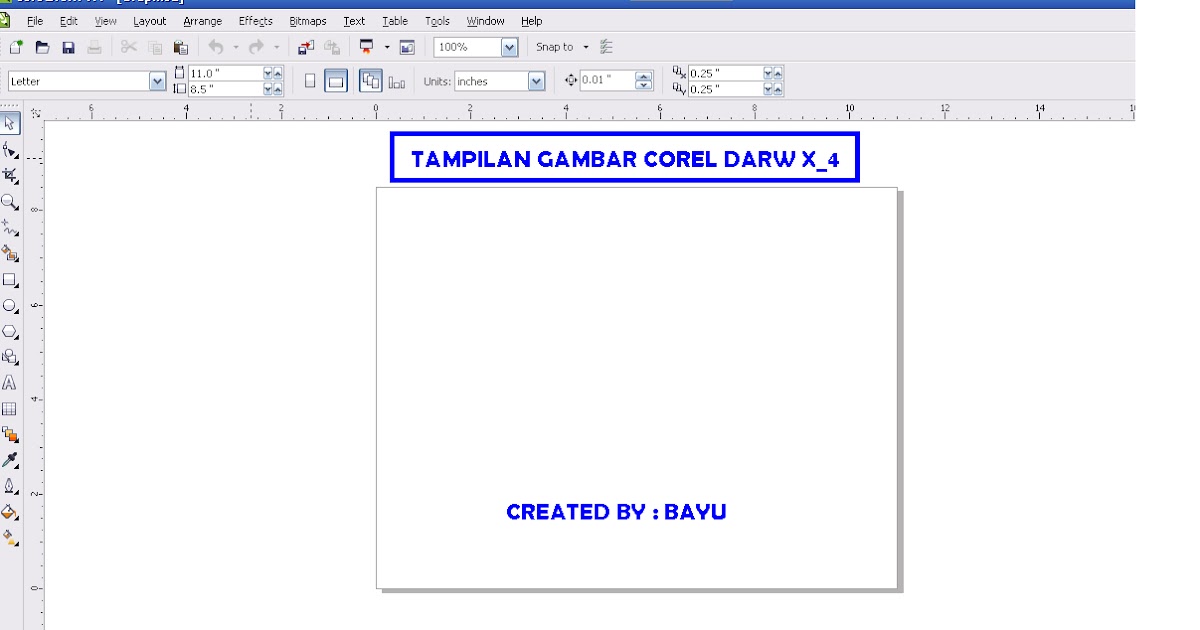Open the Application Launcher

[367, 47]
